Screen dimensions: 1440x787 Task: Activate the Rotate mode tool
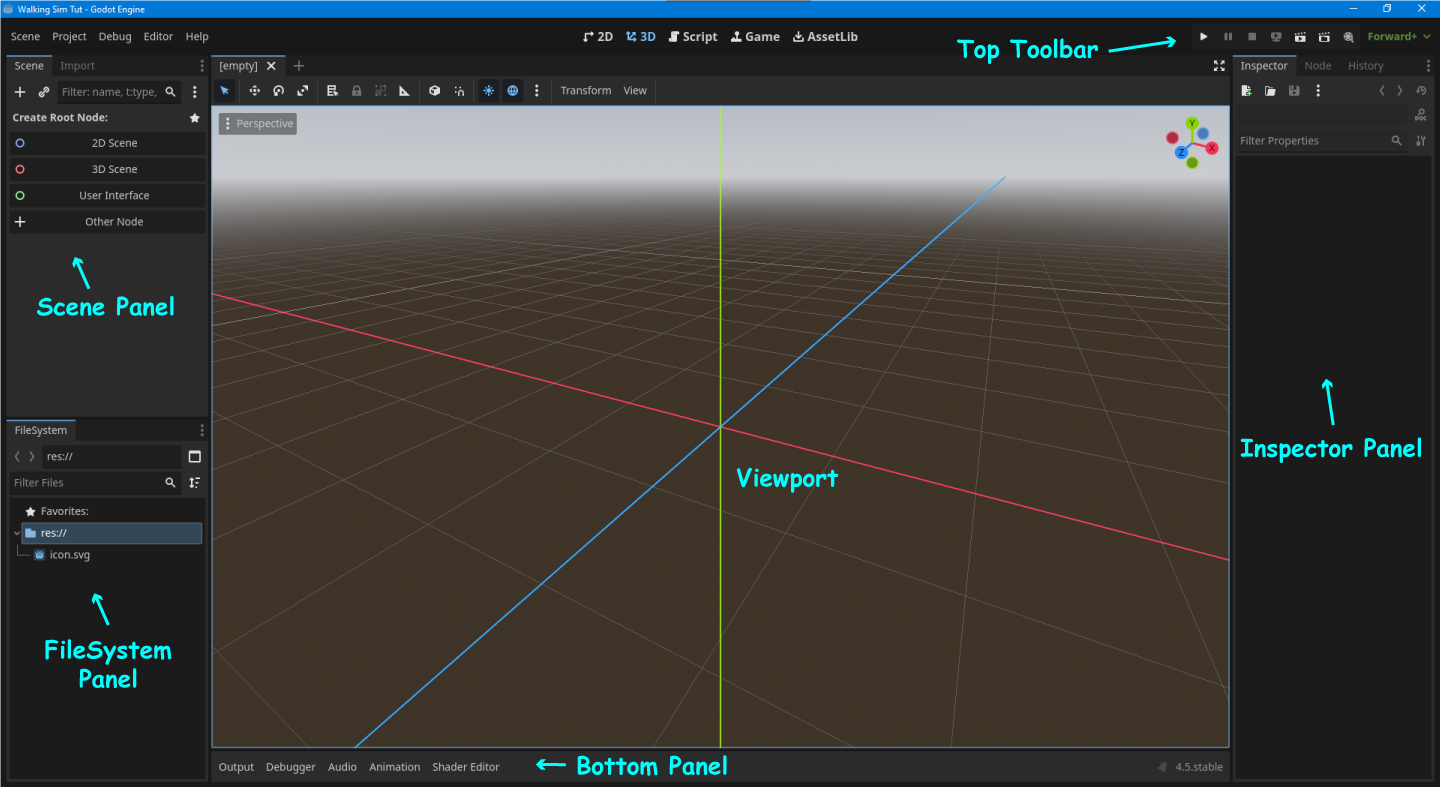point(278,91)
